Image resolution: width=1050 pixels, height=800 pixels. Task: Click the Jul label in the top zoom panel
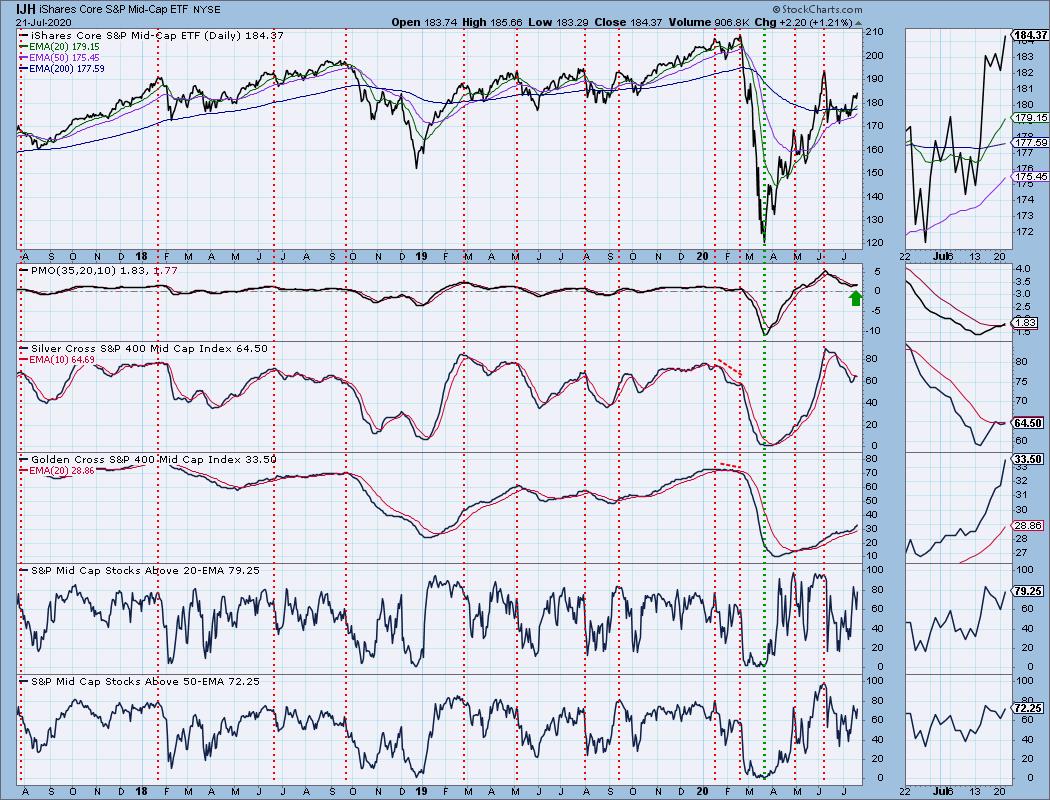(942, 257)
